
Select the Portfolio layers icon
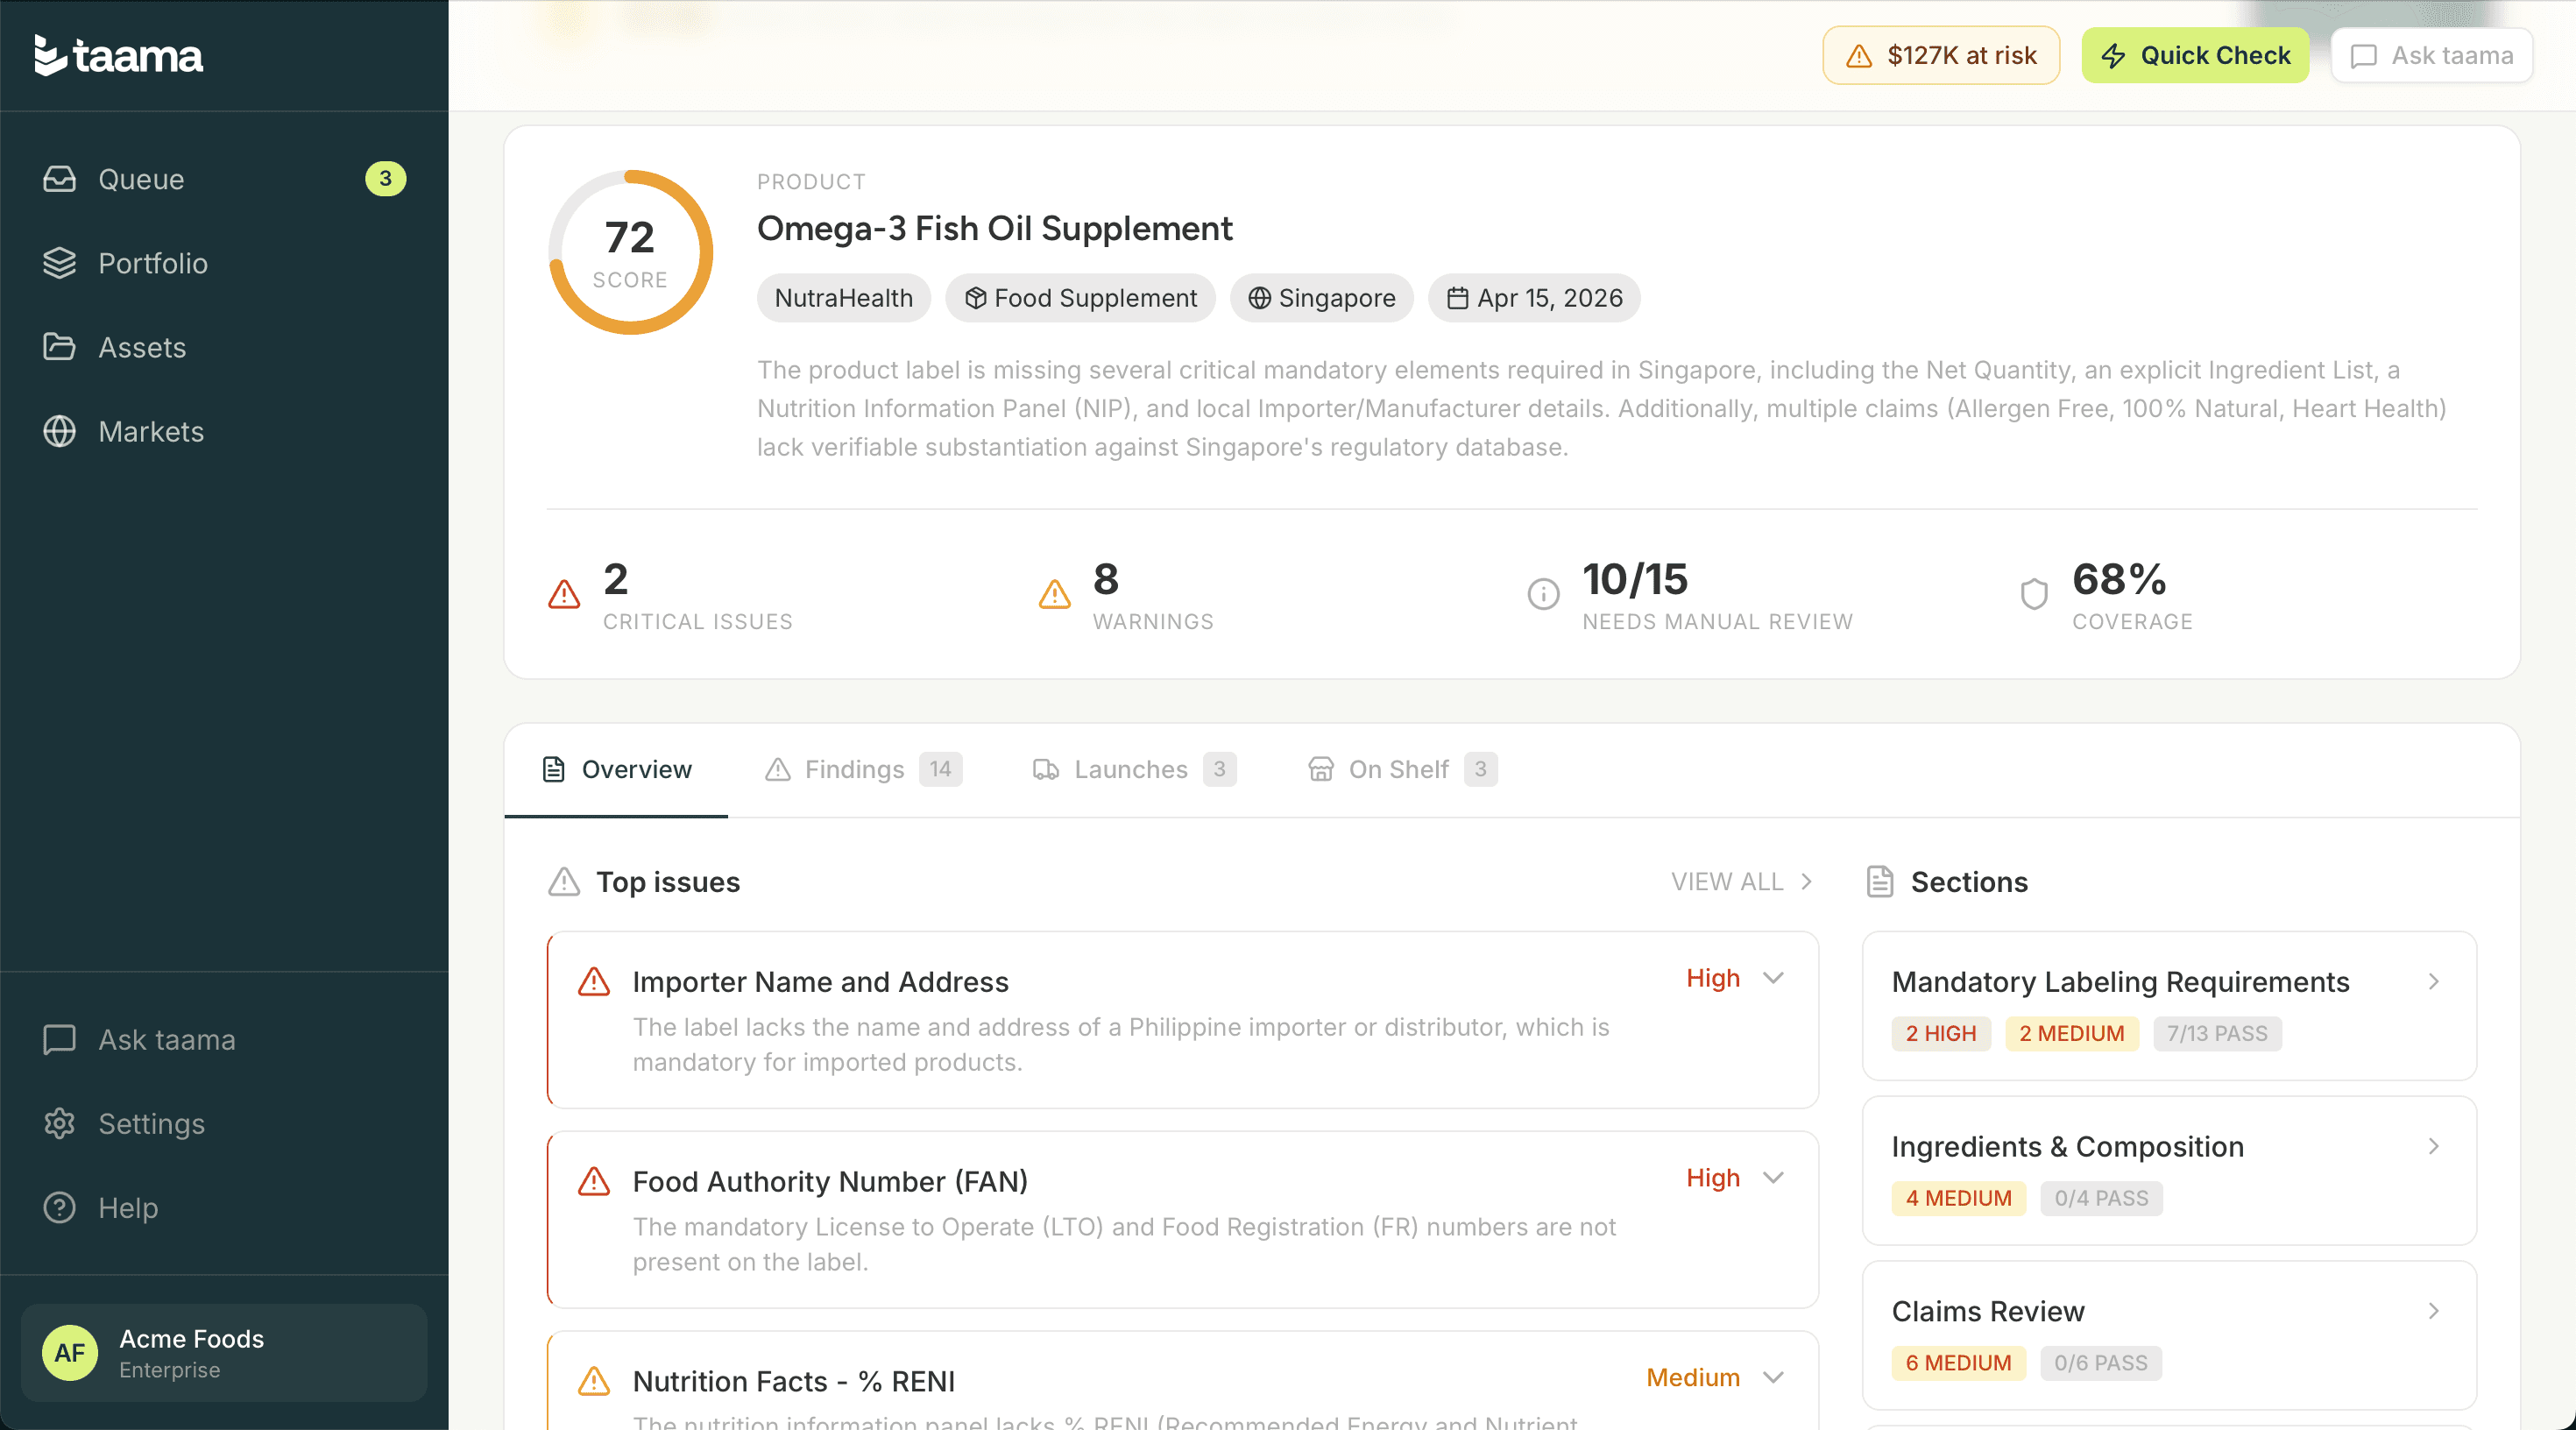click(x=59, y=263)
